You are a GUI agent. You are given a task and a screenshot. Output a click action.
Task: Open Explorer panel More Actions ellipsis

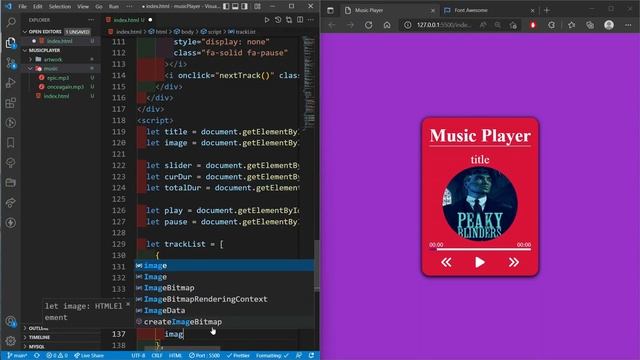91,20
